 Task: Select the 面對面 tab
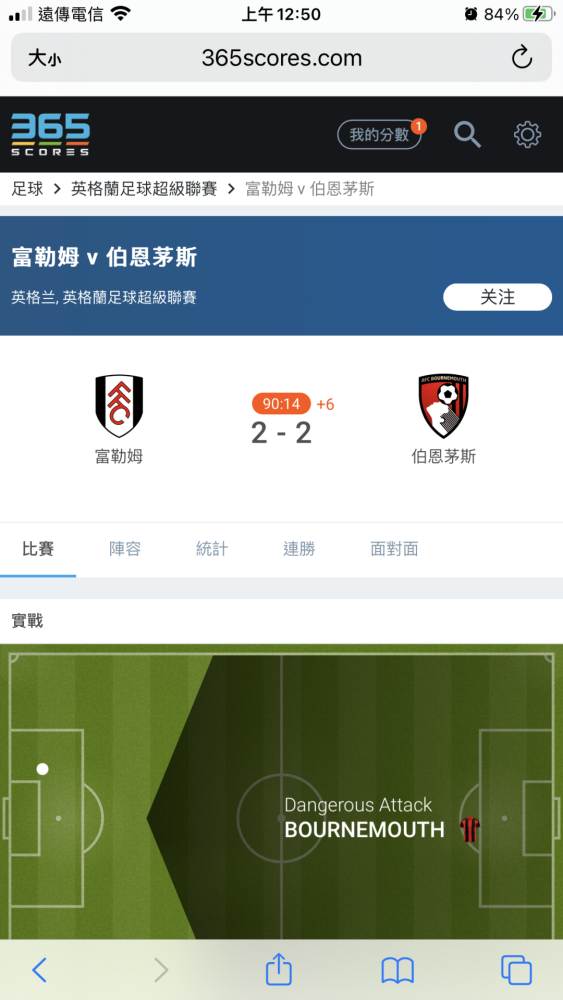tap(394, 549)
